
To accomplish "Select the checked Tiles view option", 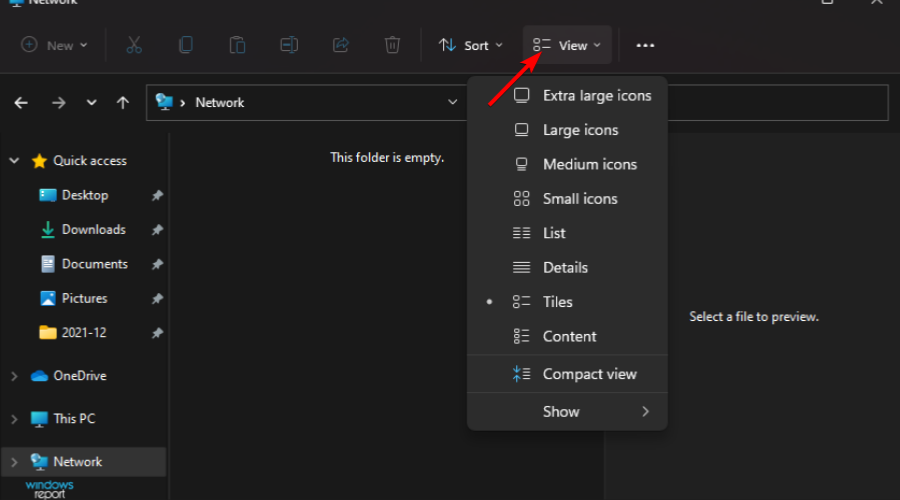I will pyautogui.click(x=567, y=302).
